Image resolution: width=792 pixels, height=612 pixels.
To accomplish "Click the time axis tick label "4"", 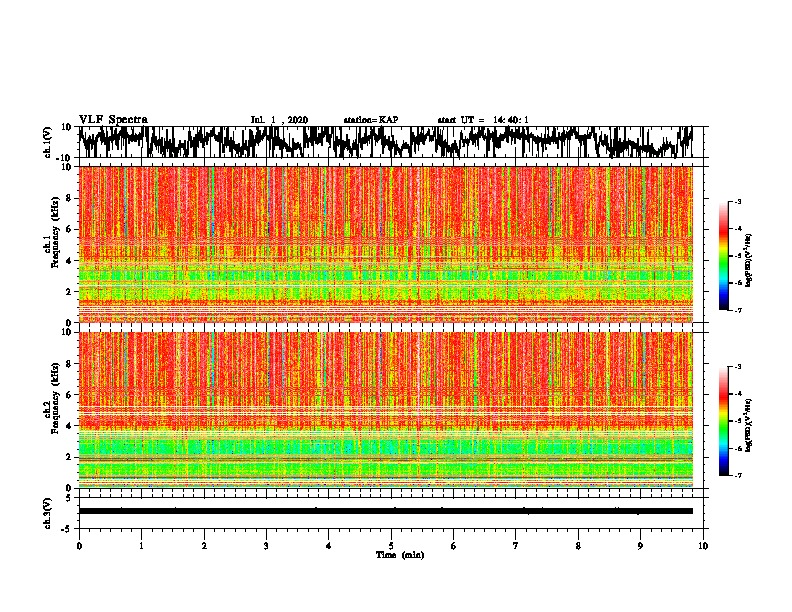I will pos(328,546).
